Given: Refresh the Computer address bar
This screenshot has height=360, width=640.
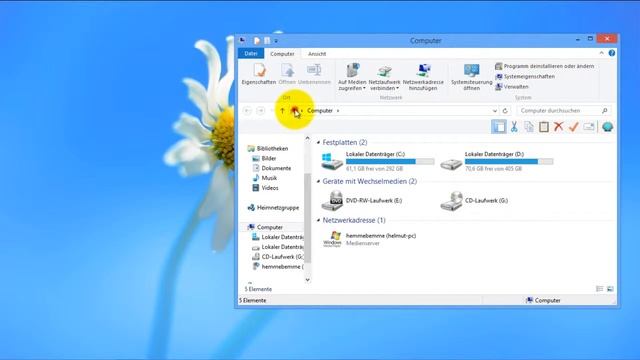Looking at the screenshot, I should pos(505,111).
